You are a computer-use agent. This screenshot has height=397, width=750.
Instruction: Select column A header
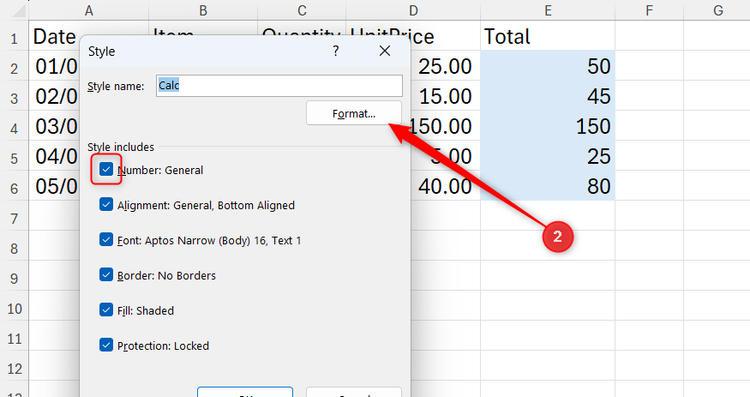click(89, 10)
